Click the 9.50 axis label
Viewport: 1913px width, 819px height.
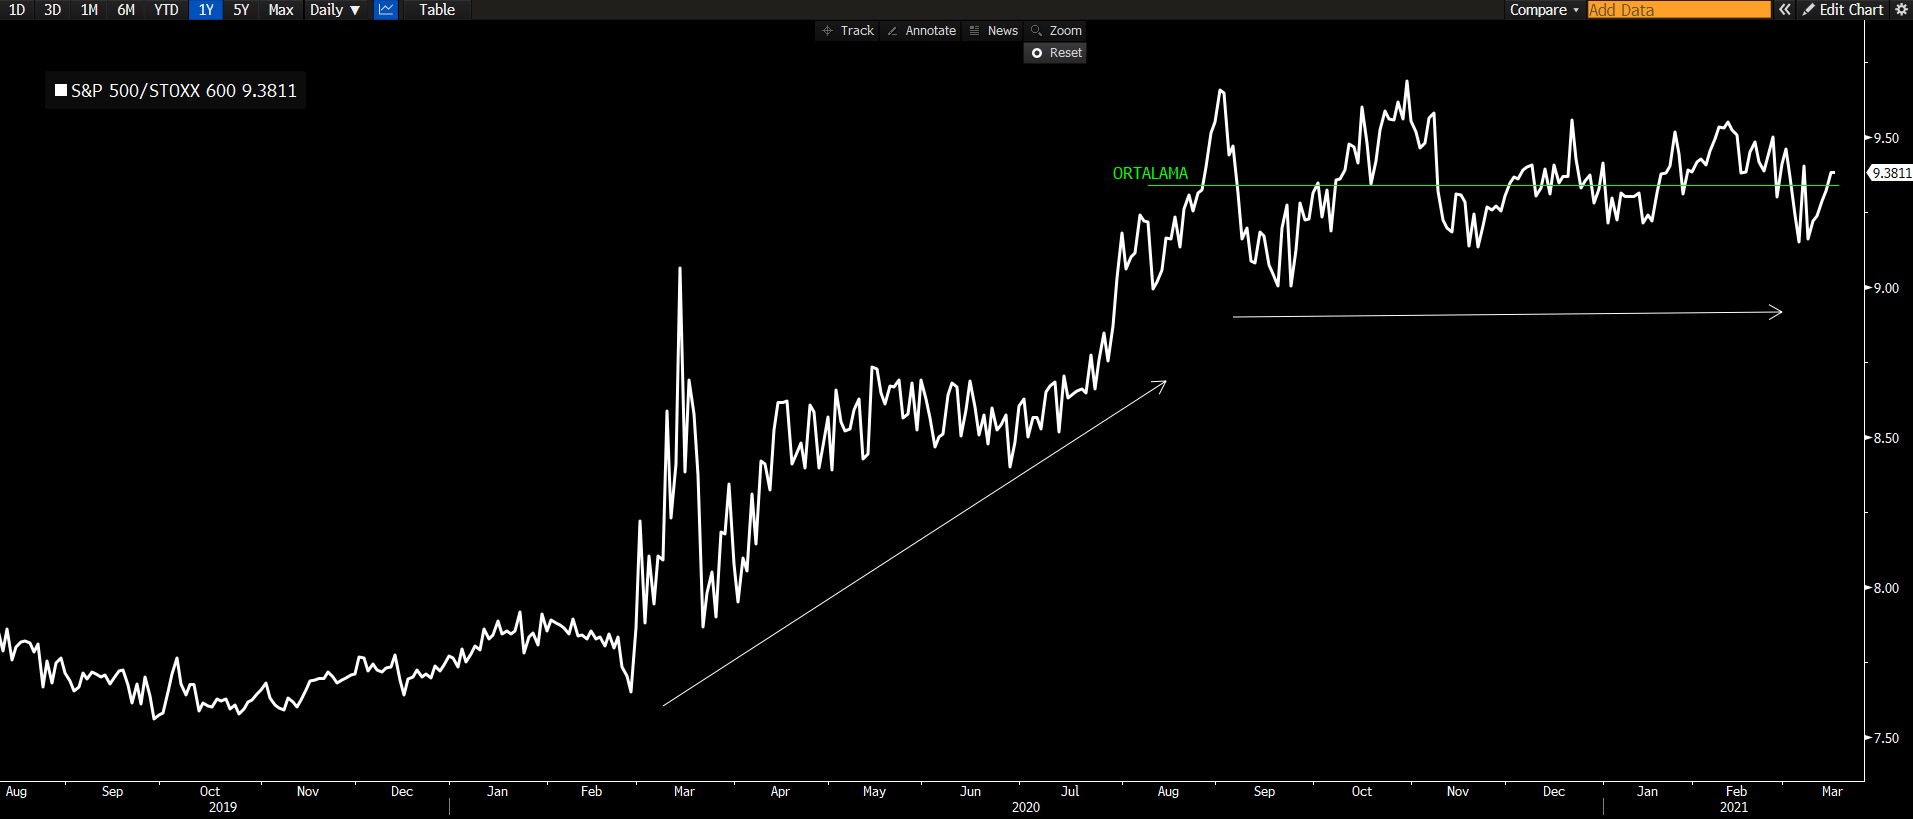point(1886,138)
